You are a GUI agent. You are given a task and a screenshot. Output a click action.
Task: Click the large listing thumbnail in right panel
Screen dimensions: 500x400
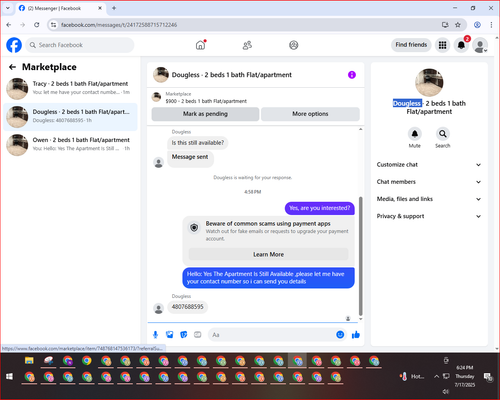[x=429, y=83]
